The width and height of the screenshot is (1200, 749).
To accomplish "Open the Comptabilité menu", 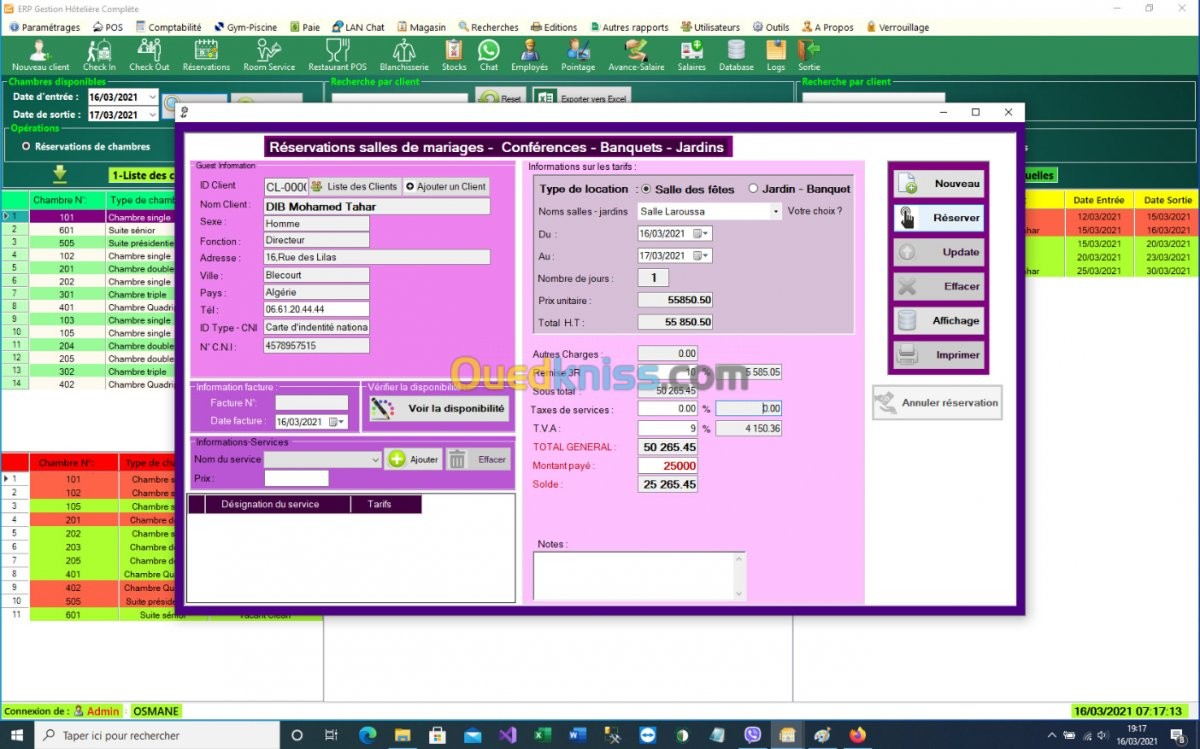I will tap(168, 27).
